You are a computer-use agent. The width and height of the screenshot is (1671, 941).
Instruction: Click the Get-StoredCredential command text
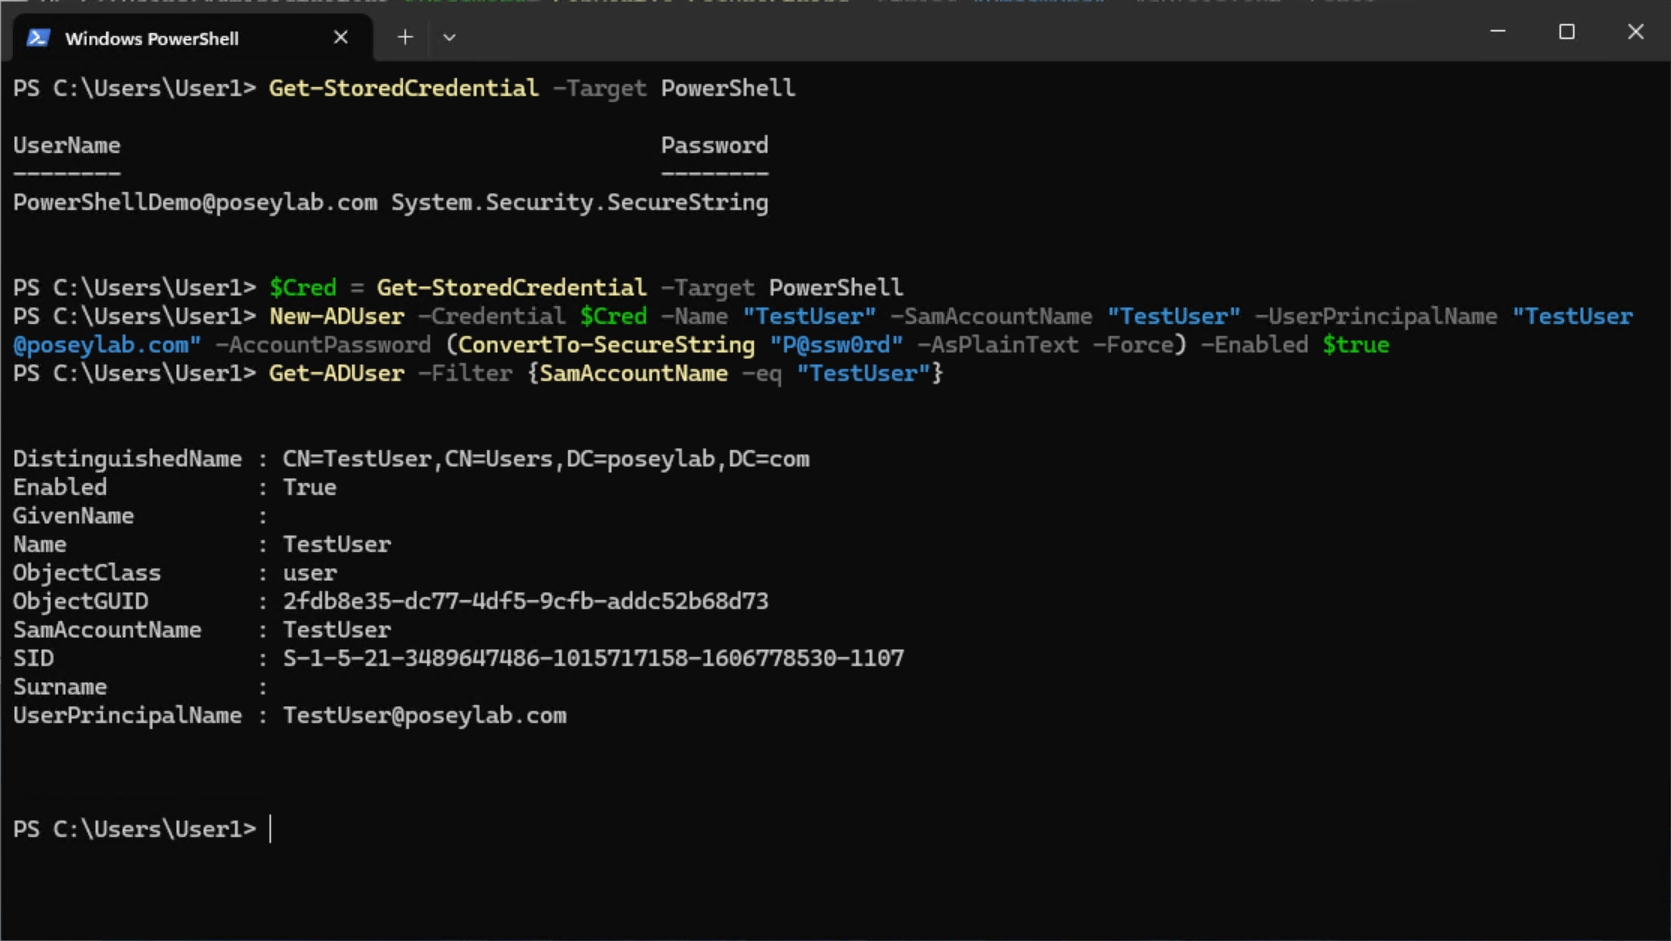pyautogui.click(x=402, y=88)
